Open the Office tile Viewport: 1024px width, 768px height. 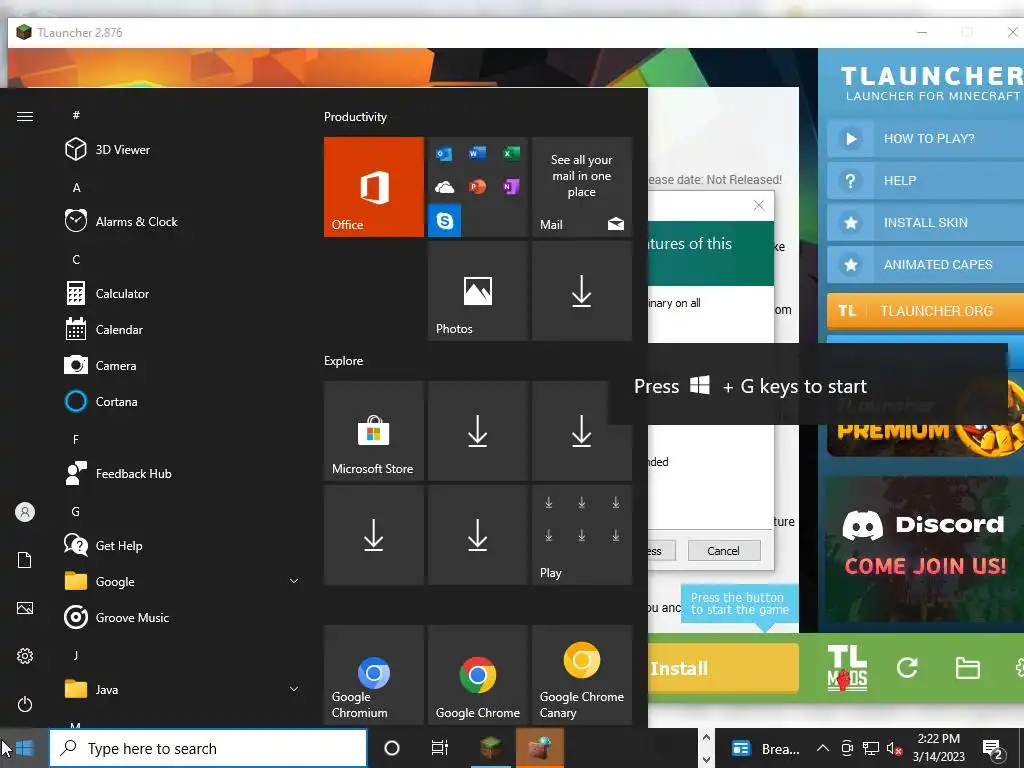tap(374, 187)
